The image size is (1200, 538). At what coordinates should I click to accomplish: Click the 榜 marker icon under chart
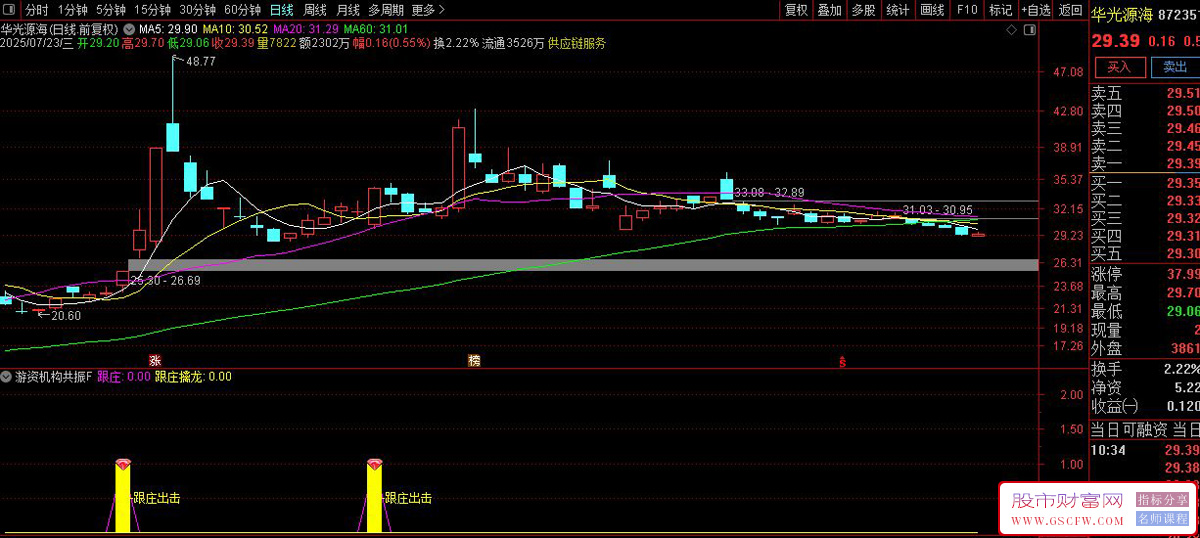click(x=474, y=360)
